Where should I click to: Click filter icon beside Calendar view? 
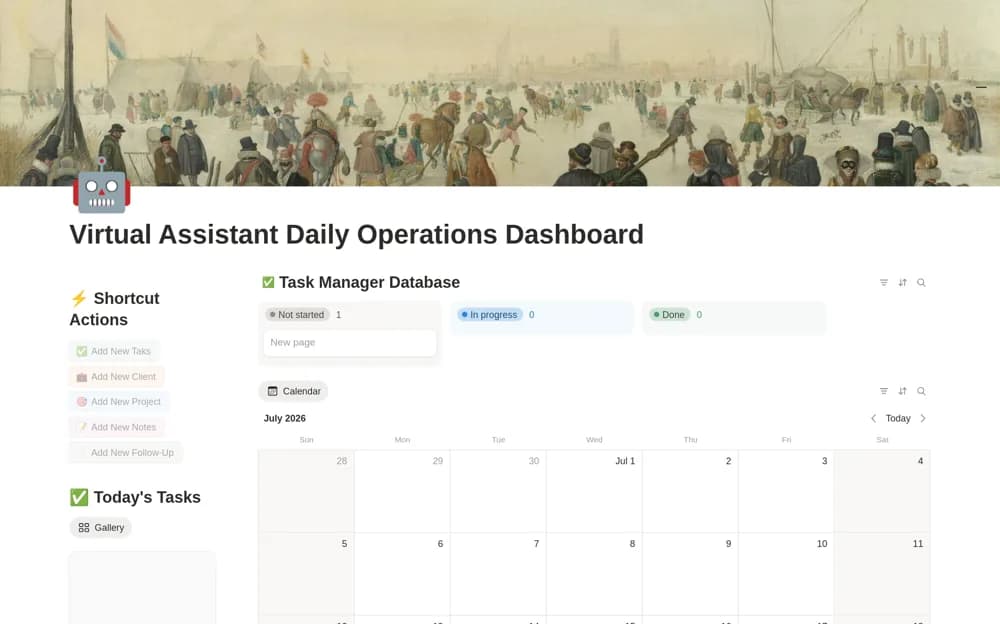coord(883,391)
